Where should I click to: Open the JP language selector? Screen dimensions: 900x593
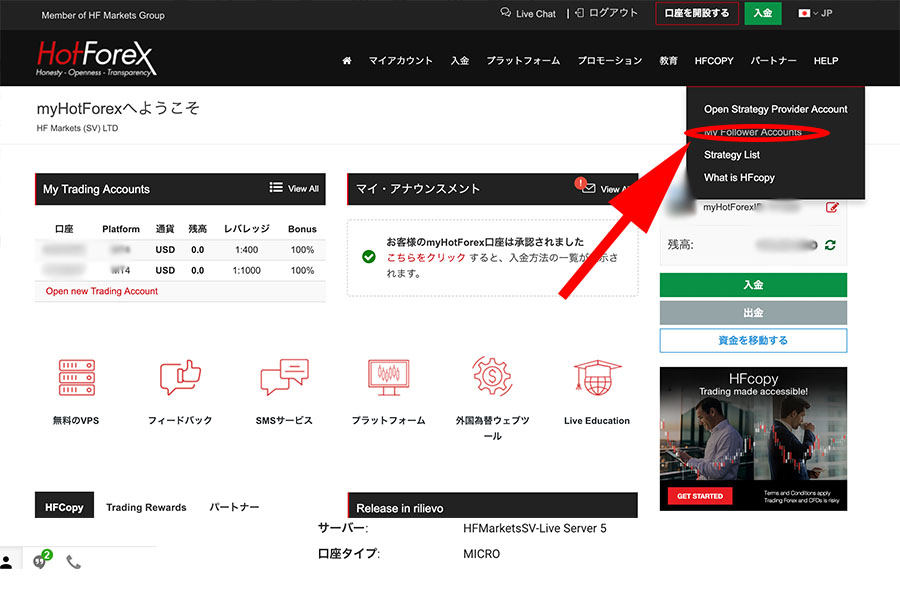[815, 13]
